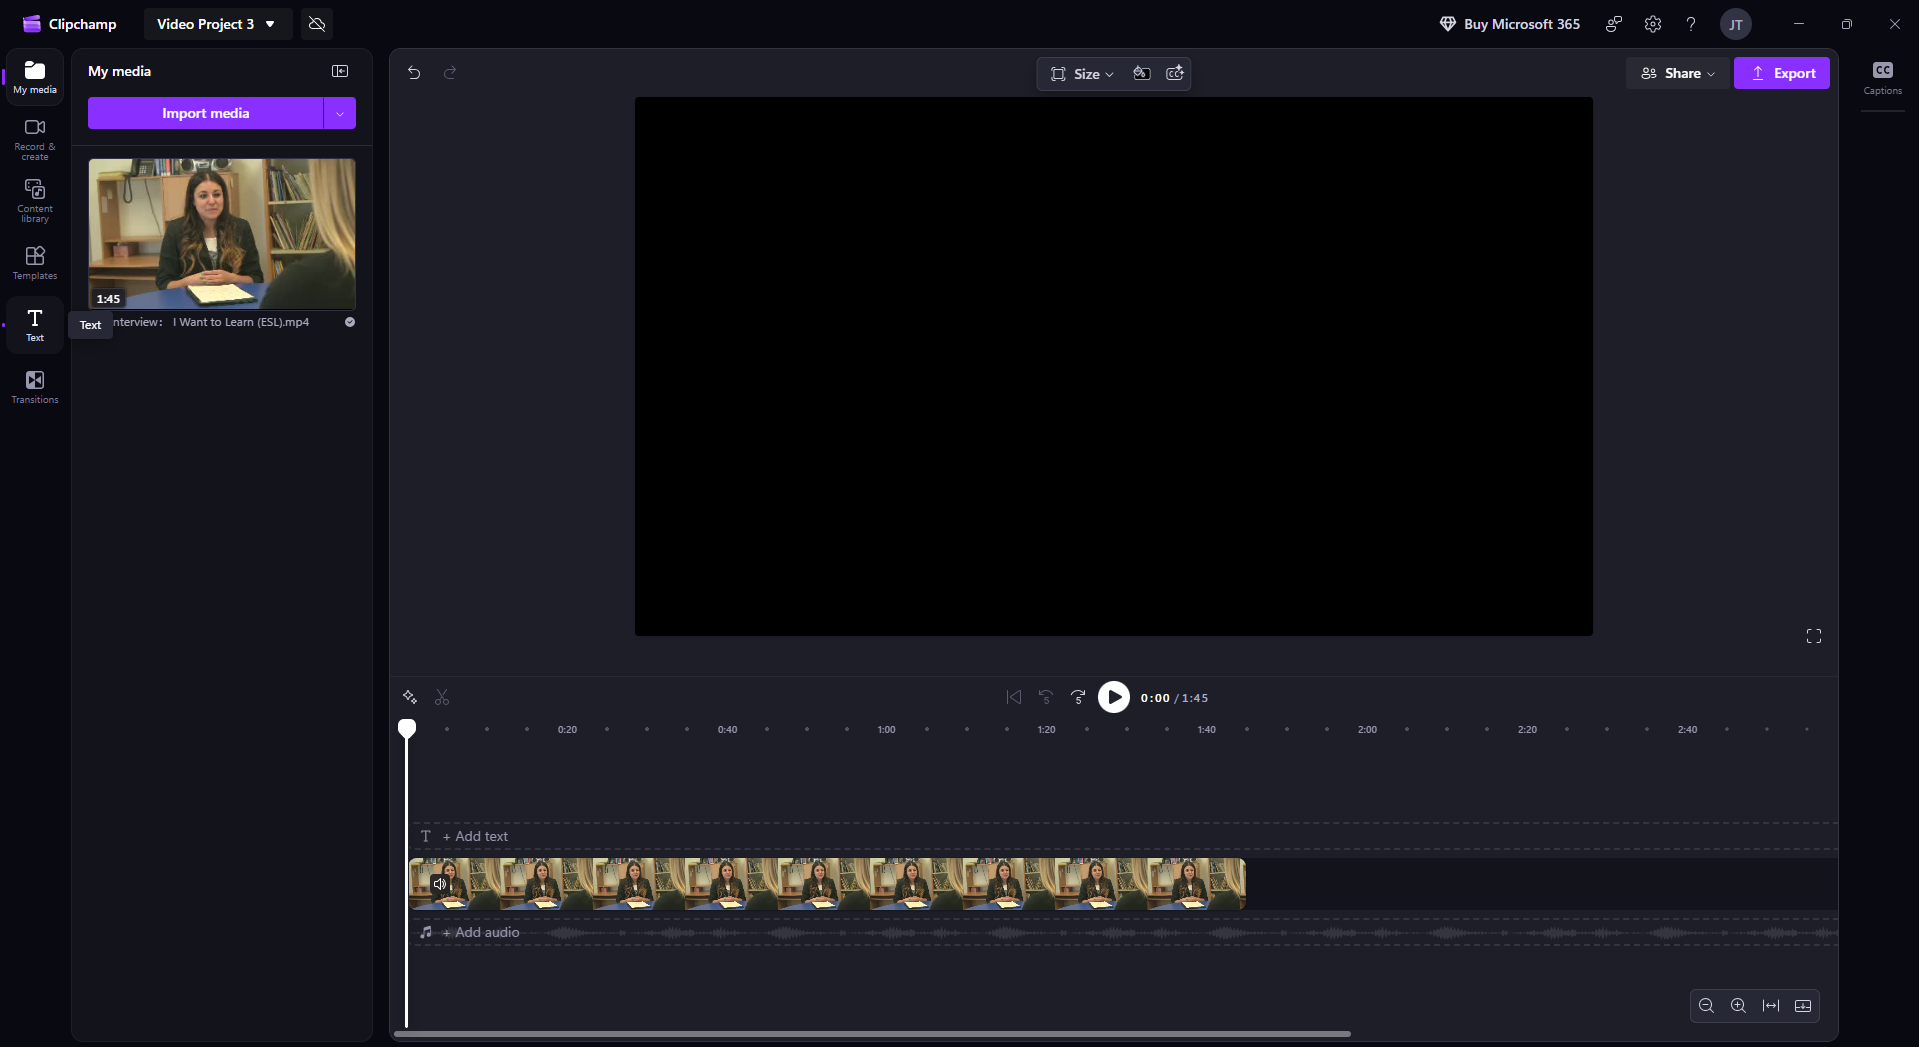
Task: Open the Templates sidebar panel
Action: coord(35,263)
